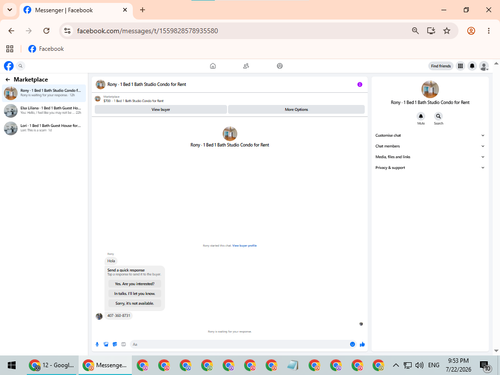Click the attach photo icon in composer
Viewport: 500px width, 375px height.
click(106, 344)
